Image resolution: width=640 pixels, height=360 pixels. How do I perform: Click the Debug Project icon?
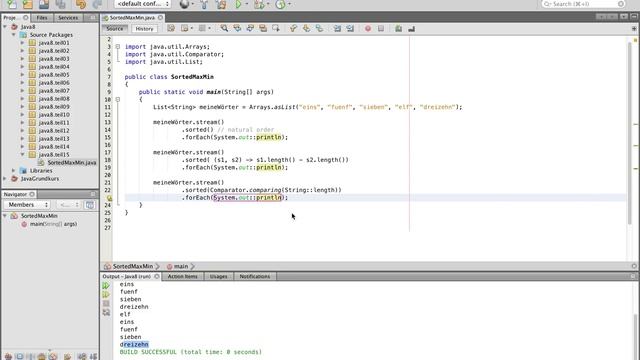click(259, 4)
